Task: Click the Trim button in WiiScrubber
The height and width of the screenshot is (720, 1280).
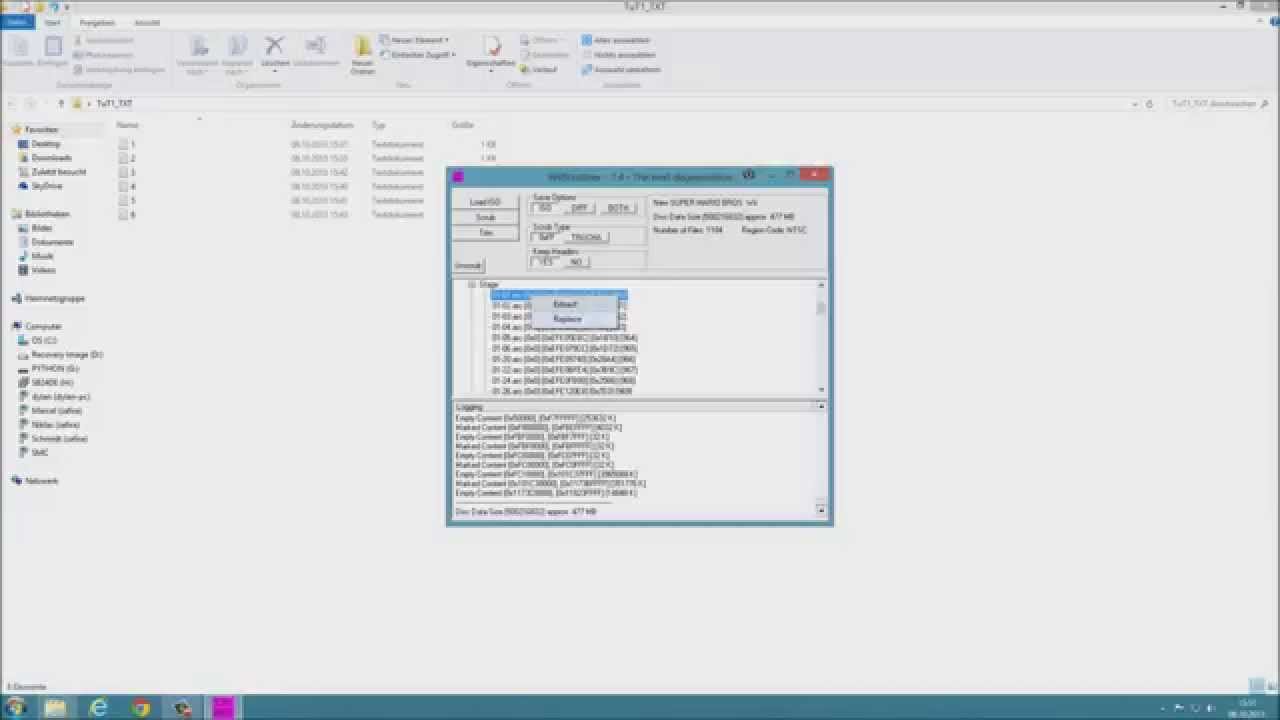Action: pyautogui.click(x=485, y=232)
